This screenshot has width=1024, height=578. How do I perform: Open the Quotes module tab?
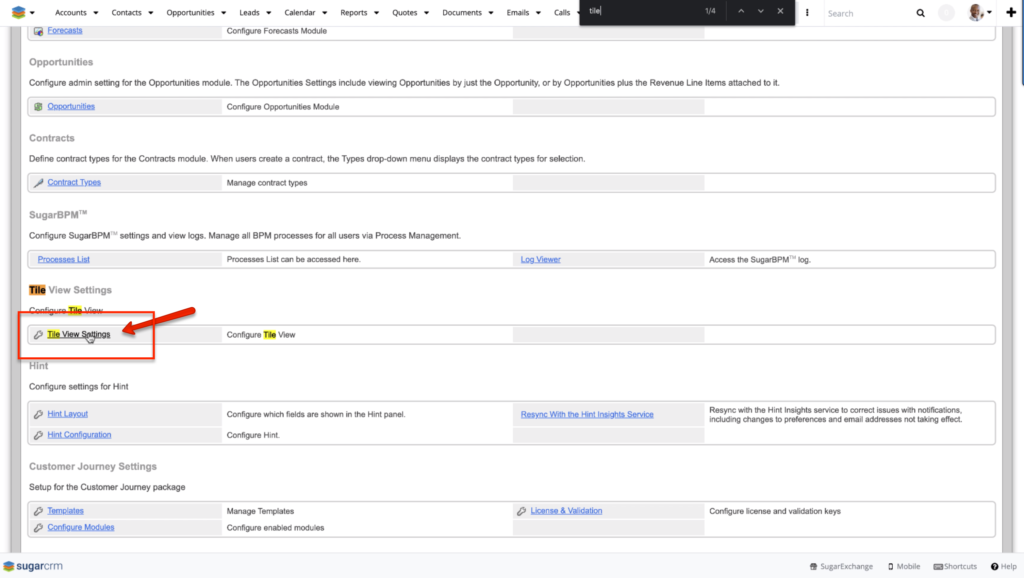[405, 12]
